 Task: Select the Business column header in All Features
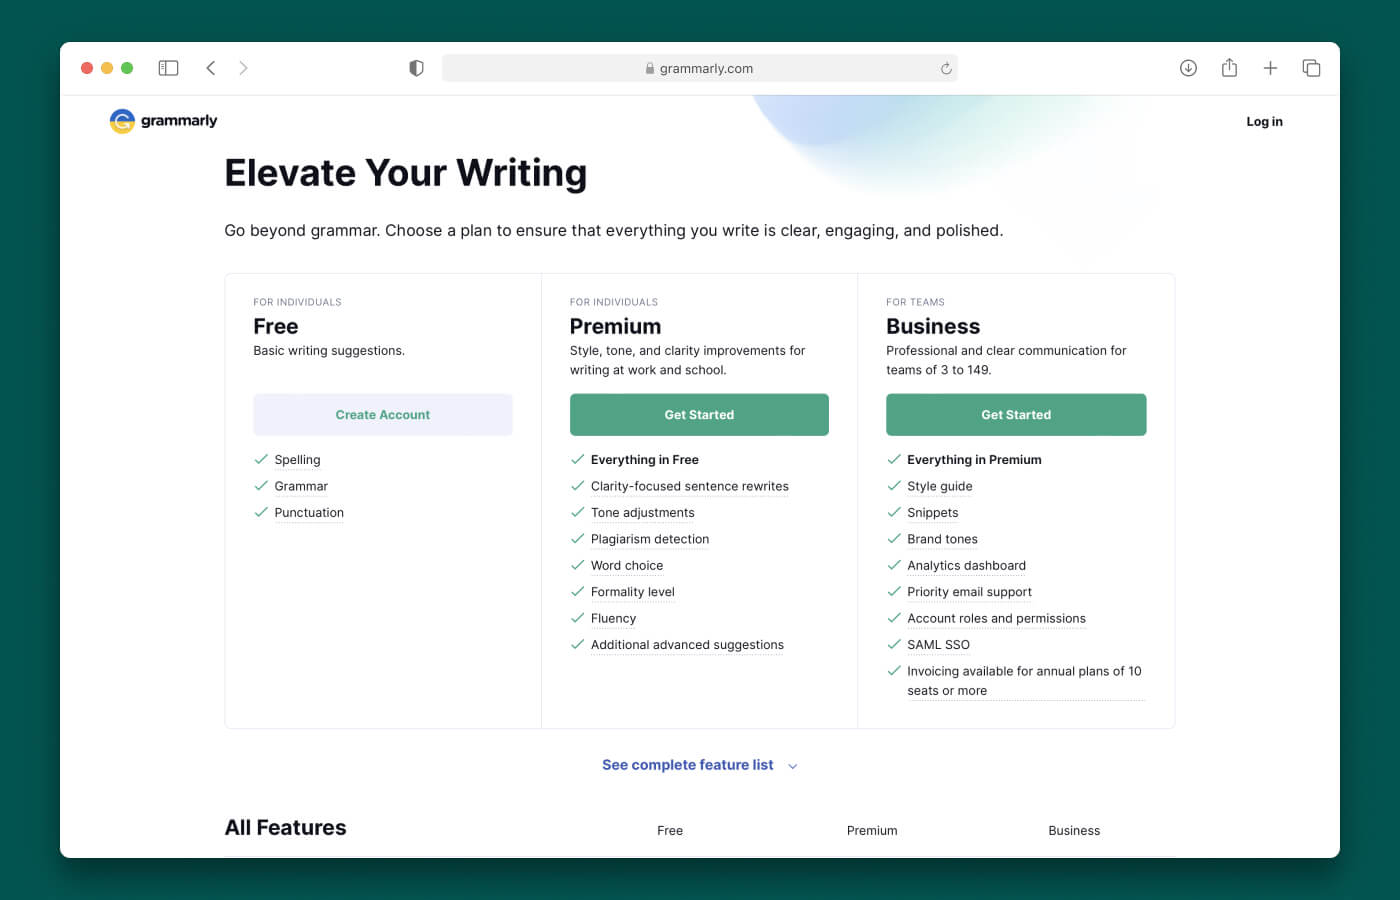click(x=1074, y=830)
